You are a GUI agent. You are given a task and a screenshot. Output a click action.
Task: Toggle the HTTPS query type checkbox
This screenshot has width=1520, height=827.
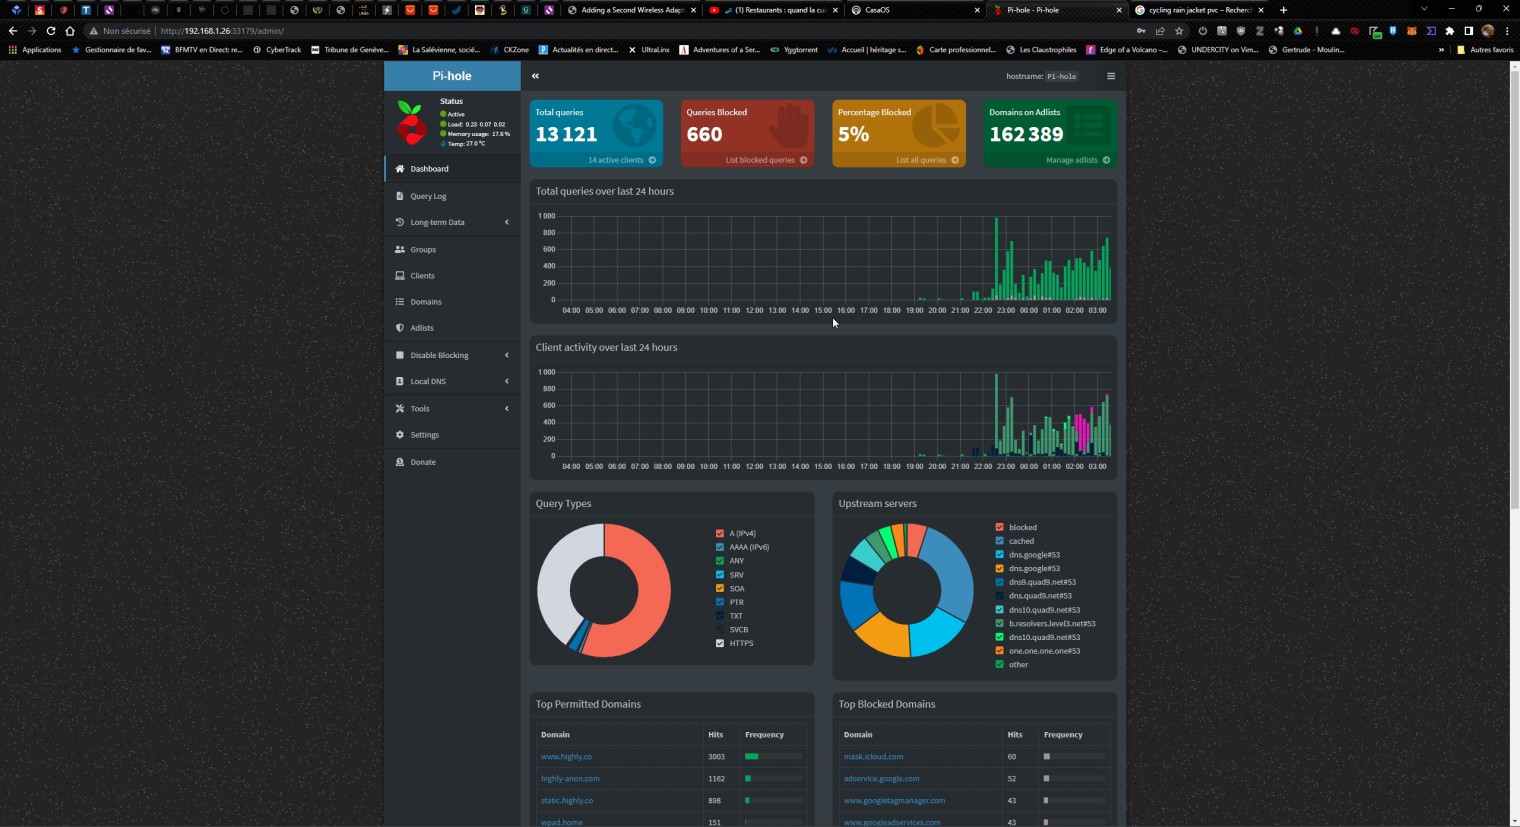tap(719, 643)
